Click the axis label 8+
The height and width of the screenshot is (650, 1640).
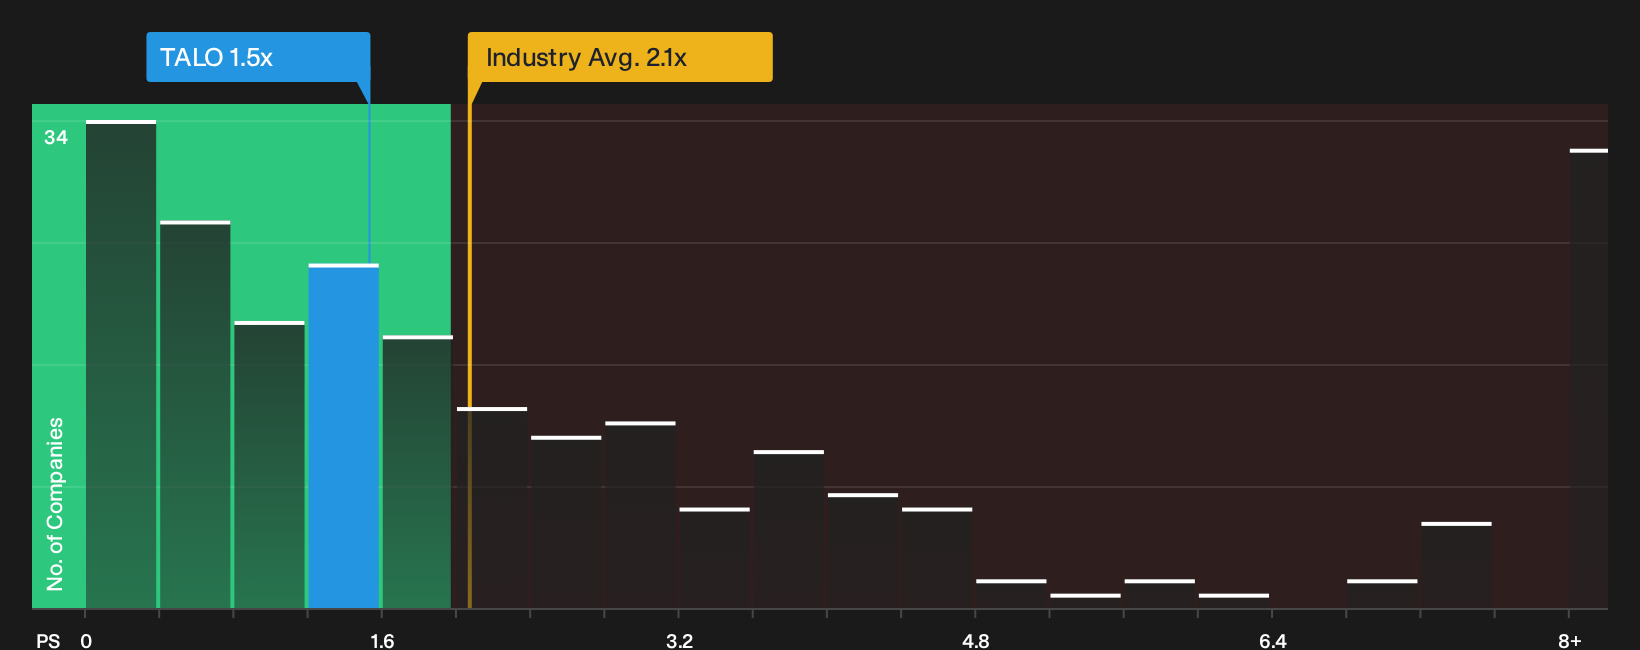click(x=1570, y=640)
